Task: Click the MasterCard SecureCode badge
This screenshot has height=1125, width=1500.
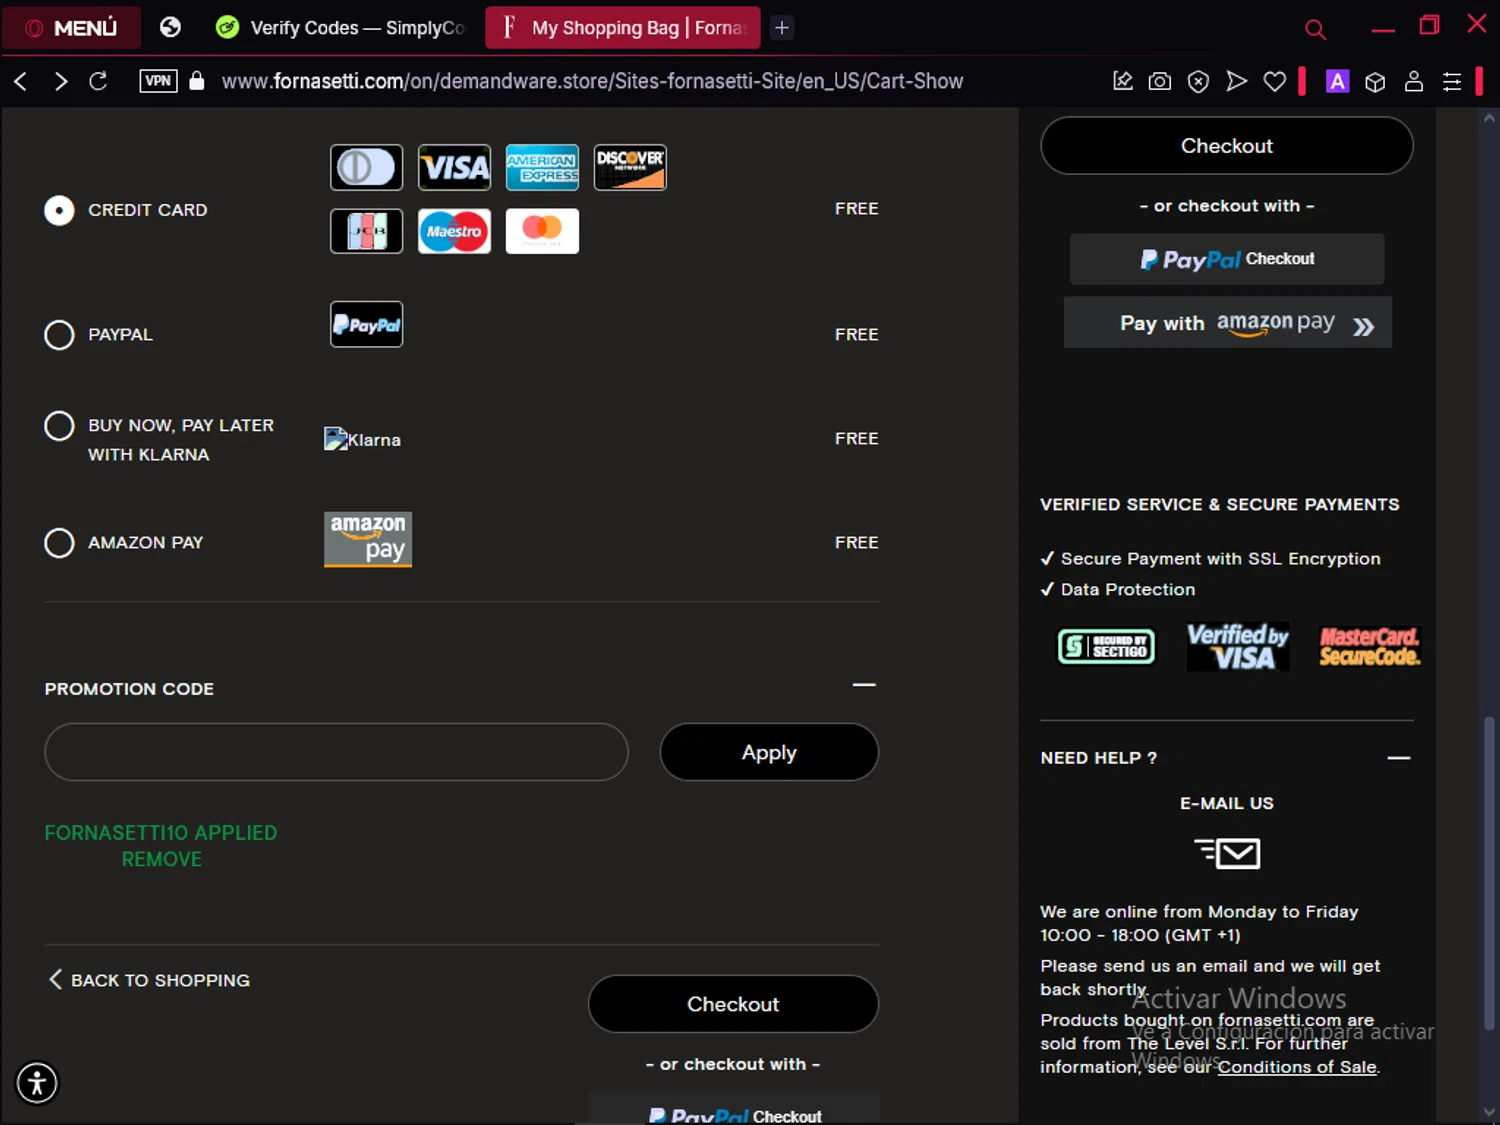Action: pyautogui.click(x=1369, y=647)
